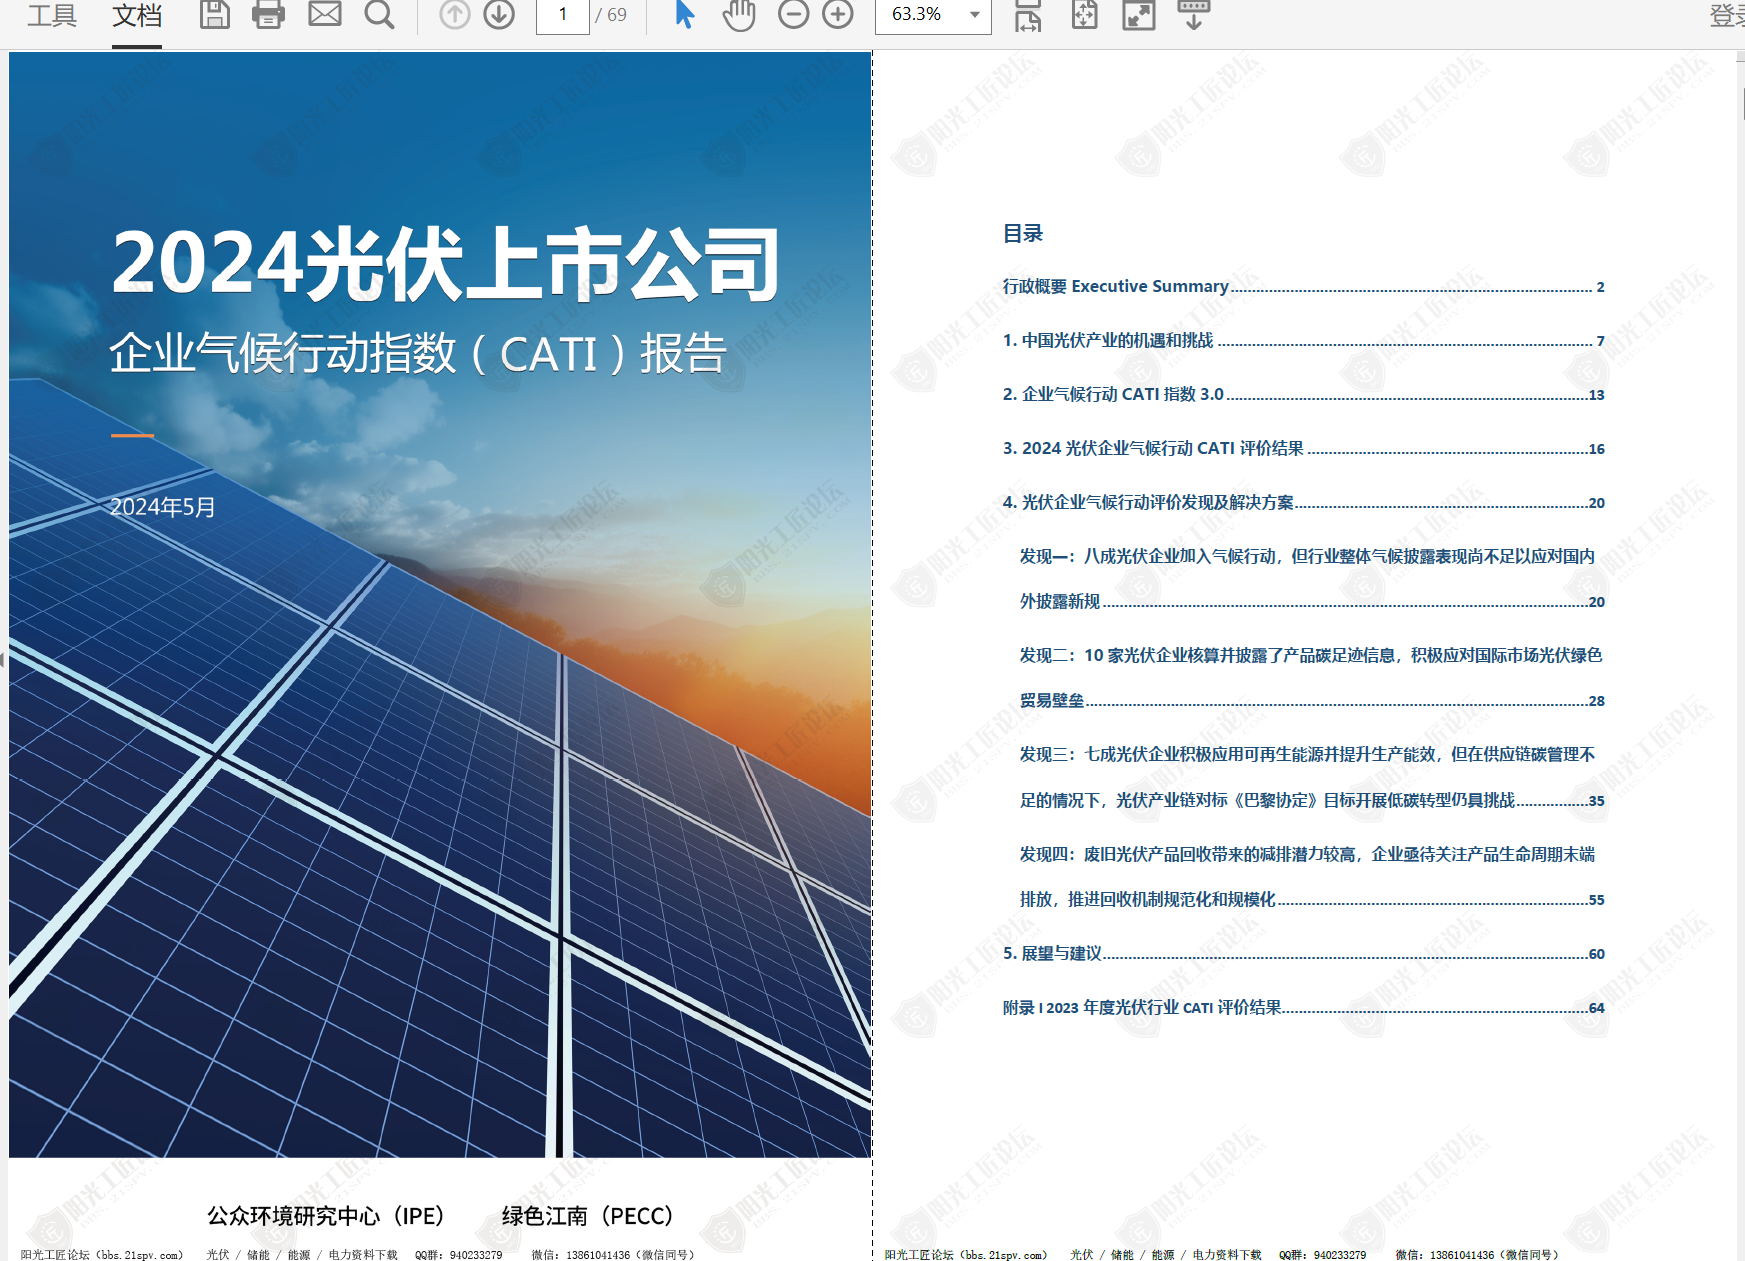
Task: Zoom in with the plus icon
Action: point(838,14)
